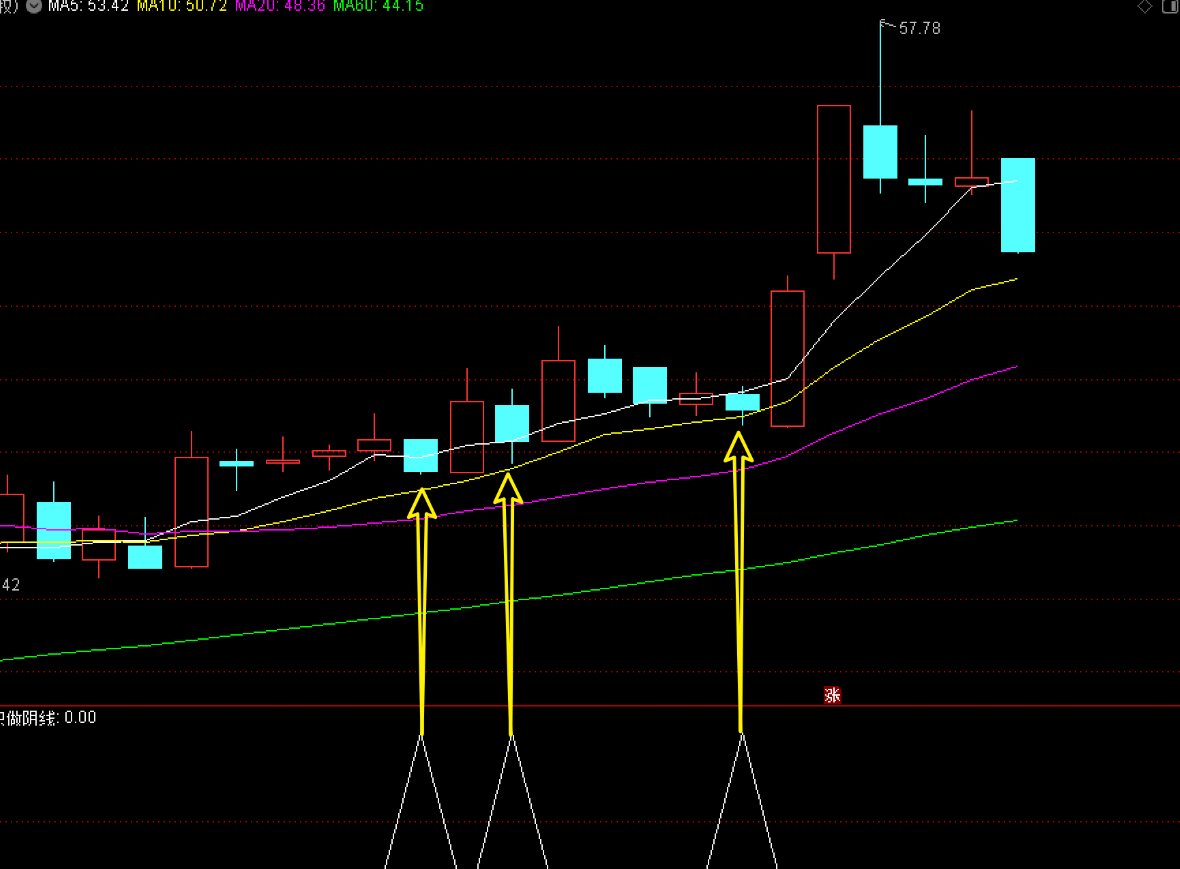The height and width of the screenshot is (869, 1180).
Task: Select the green MA60: 44.15 label
Action: click(x=379, y=6)
